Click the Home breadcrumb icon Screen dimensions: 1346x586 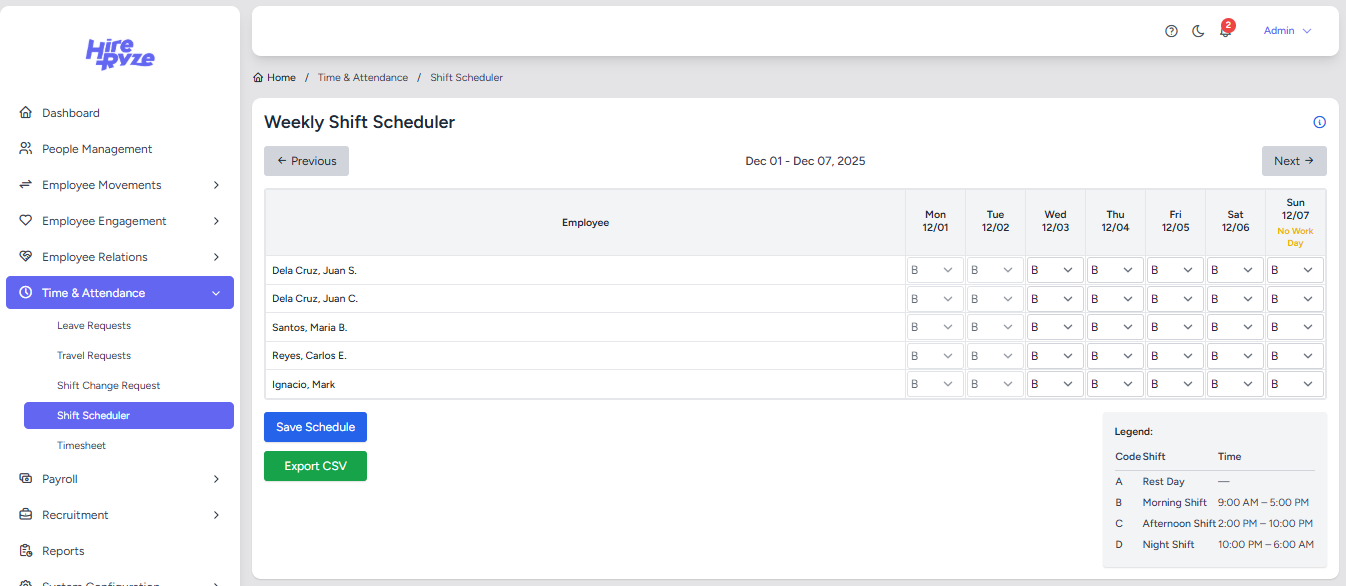click(x=258, y=78)
